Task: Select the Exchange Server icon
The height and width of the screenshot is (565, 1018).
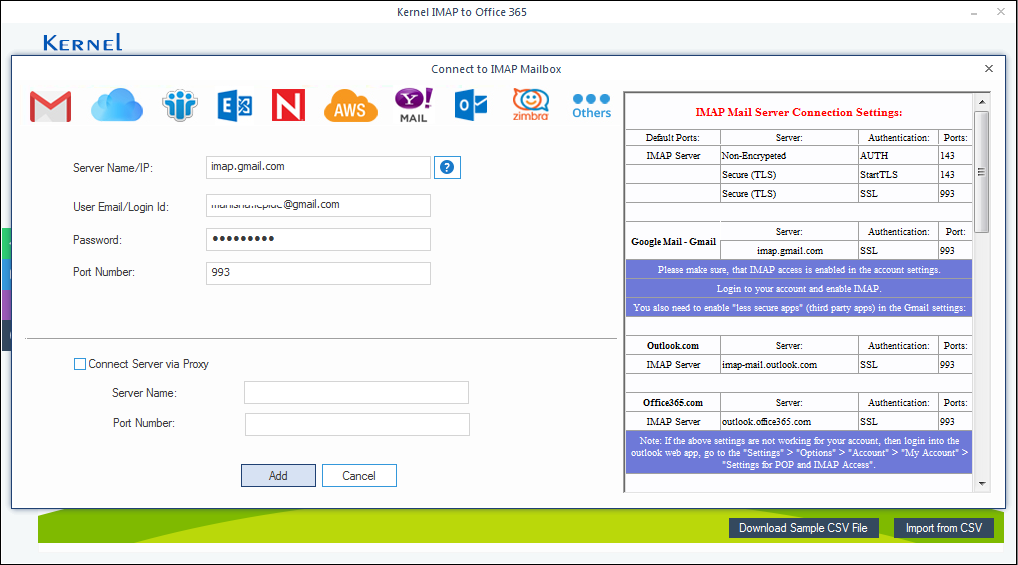Action: [234, 106]
